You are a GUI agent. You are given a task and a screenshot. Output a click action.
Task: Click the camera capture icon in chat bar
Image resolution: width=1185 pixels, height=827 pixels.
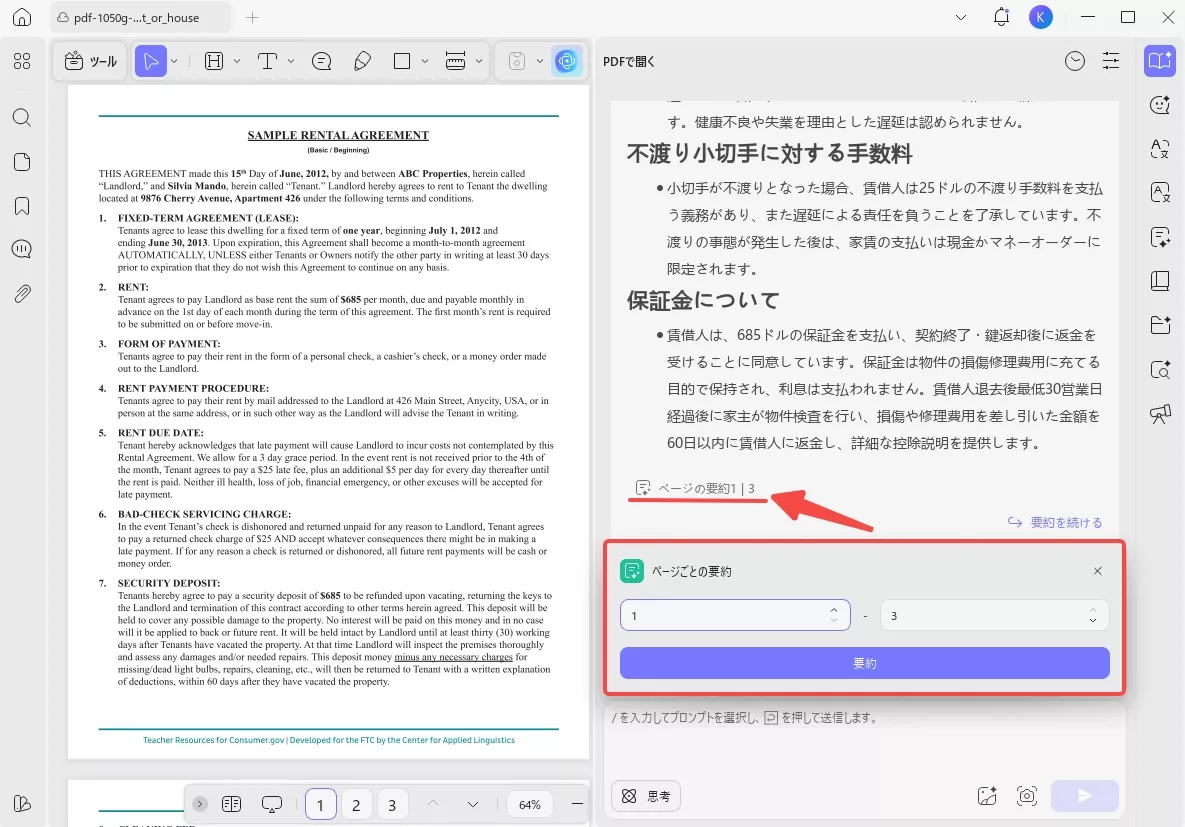point(1027,796)
